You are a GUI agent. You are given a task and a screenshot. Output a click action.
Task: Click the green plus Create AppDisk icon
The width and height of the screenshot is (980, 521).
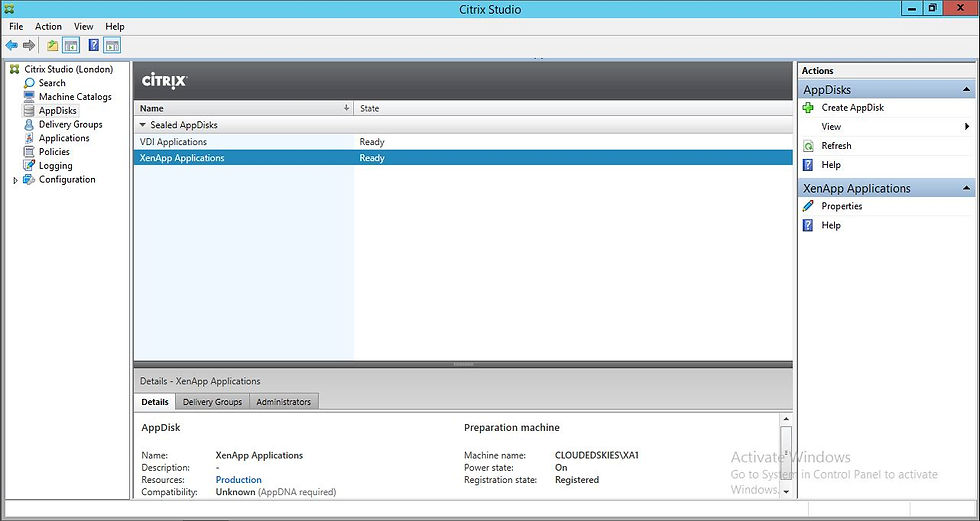[808, 107]
